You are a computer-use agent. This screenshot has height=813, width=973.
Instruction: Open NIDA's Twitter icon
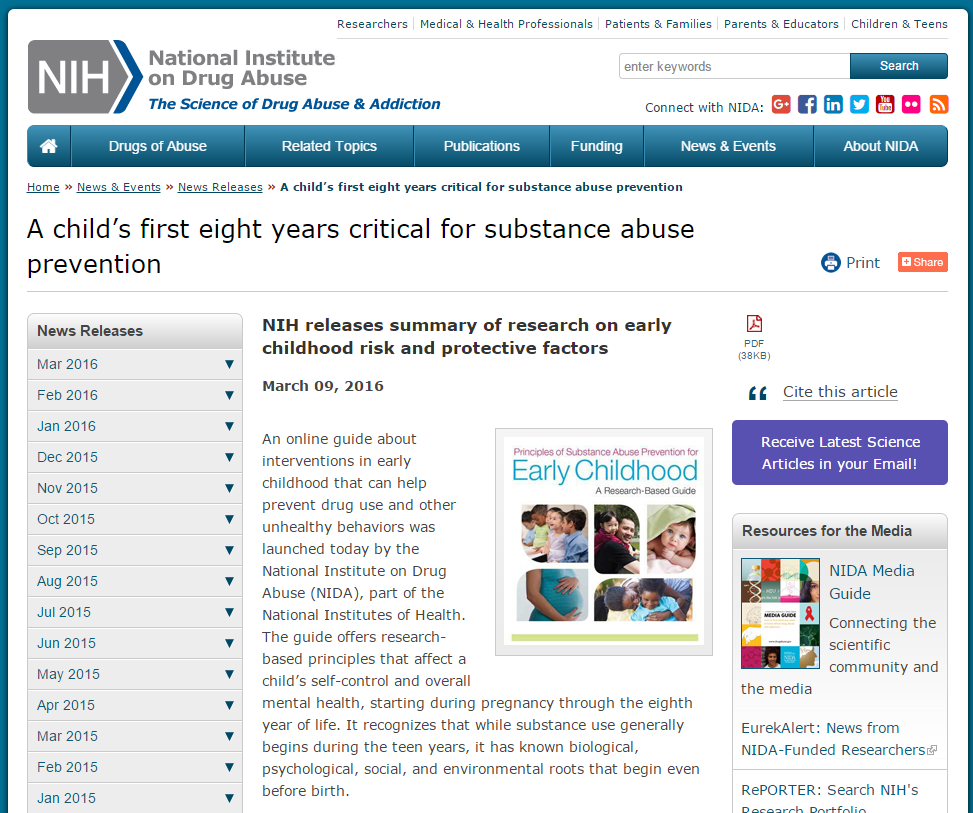pyautogui.click(x=859, y=104)
